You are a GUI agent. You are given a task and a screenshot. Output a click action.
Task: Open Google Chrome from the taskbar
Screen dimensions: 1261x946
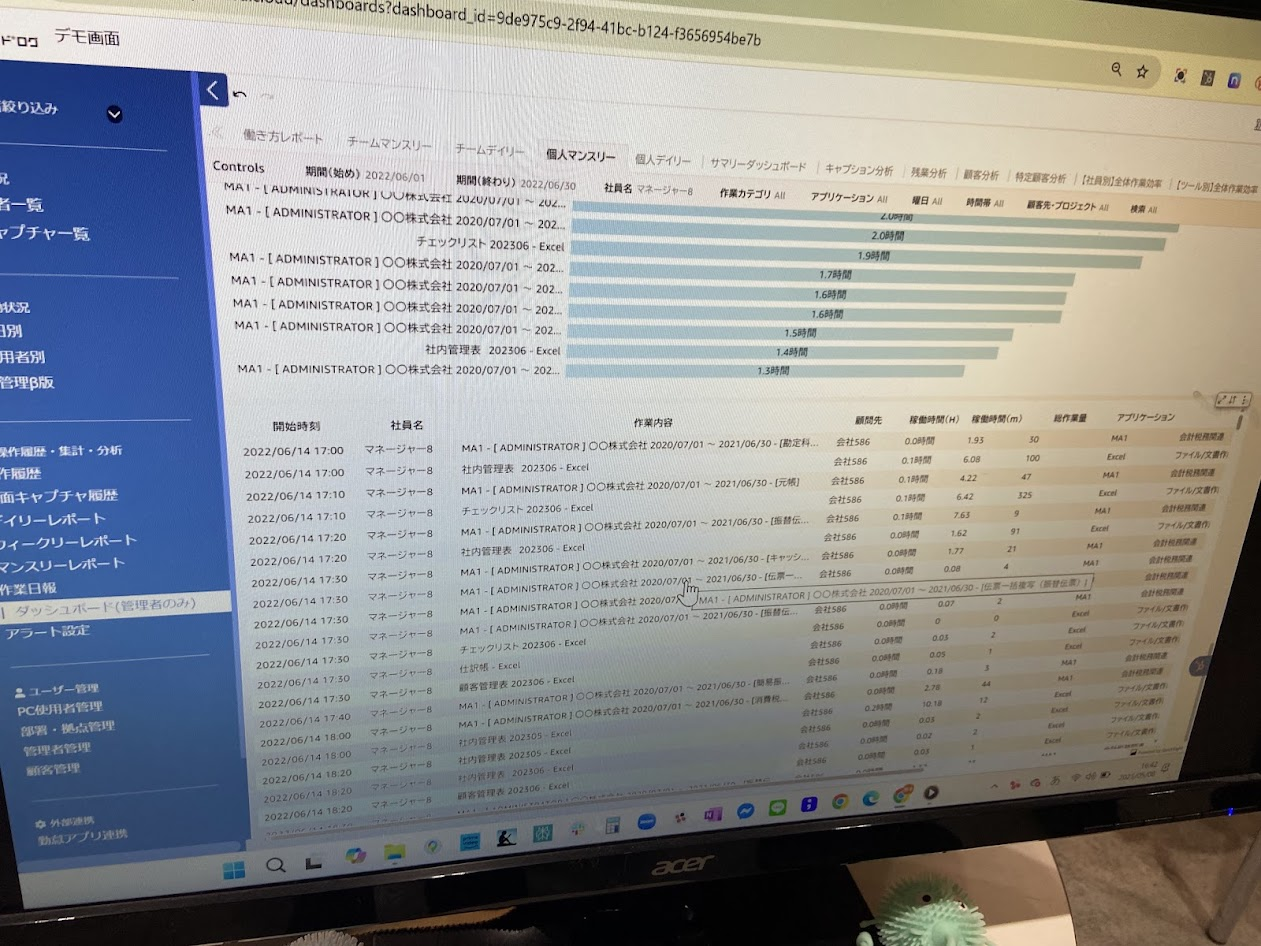tap(840, 803)
